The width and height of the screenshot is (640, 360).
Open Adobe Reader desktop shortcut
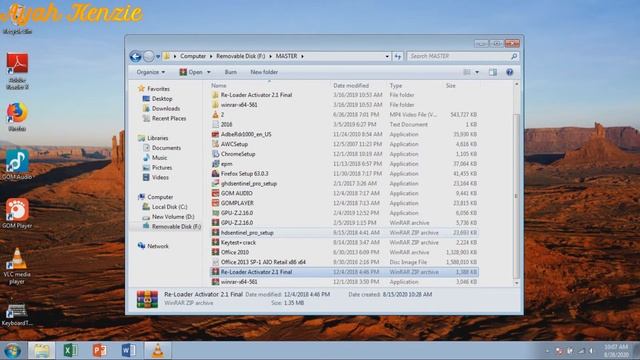17,71
